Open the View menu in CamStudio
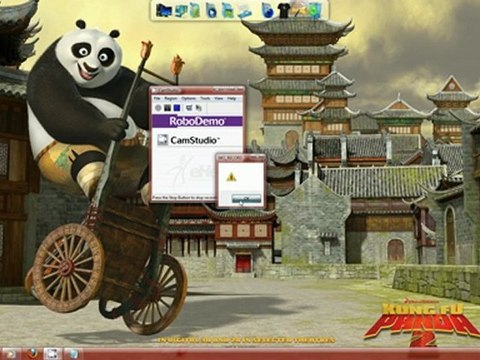 [218, 99]
